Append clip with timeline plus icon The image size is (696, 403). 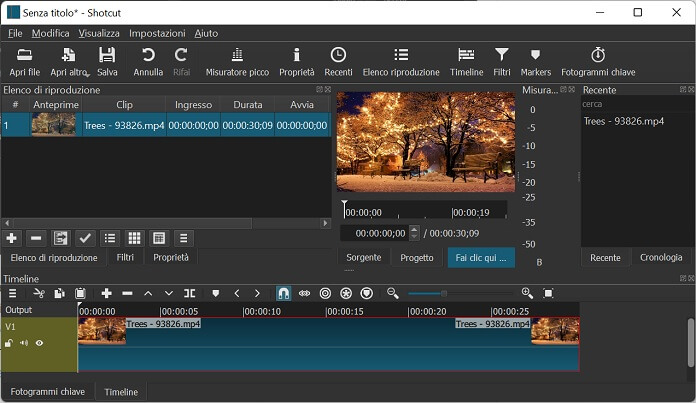107,293
